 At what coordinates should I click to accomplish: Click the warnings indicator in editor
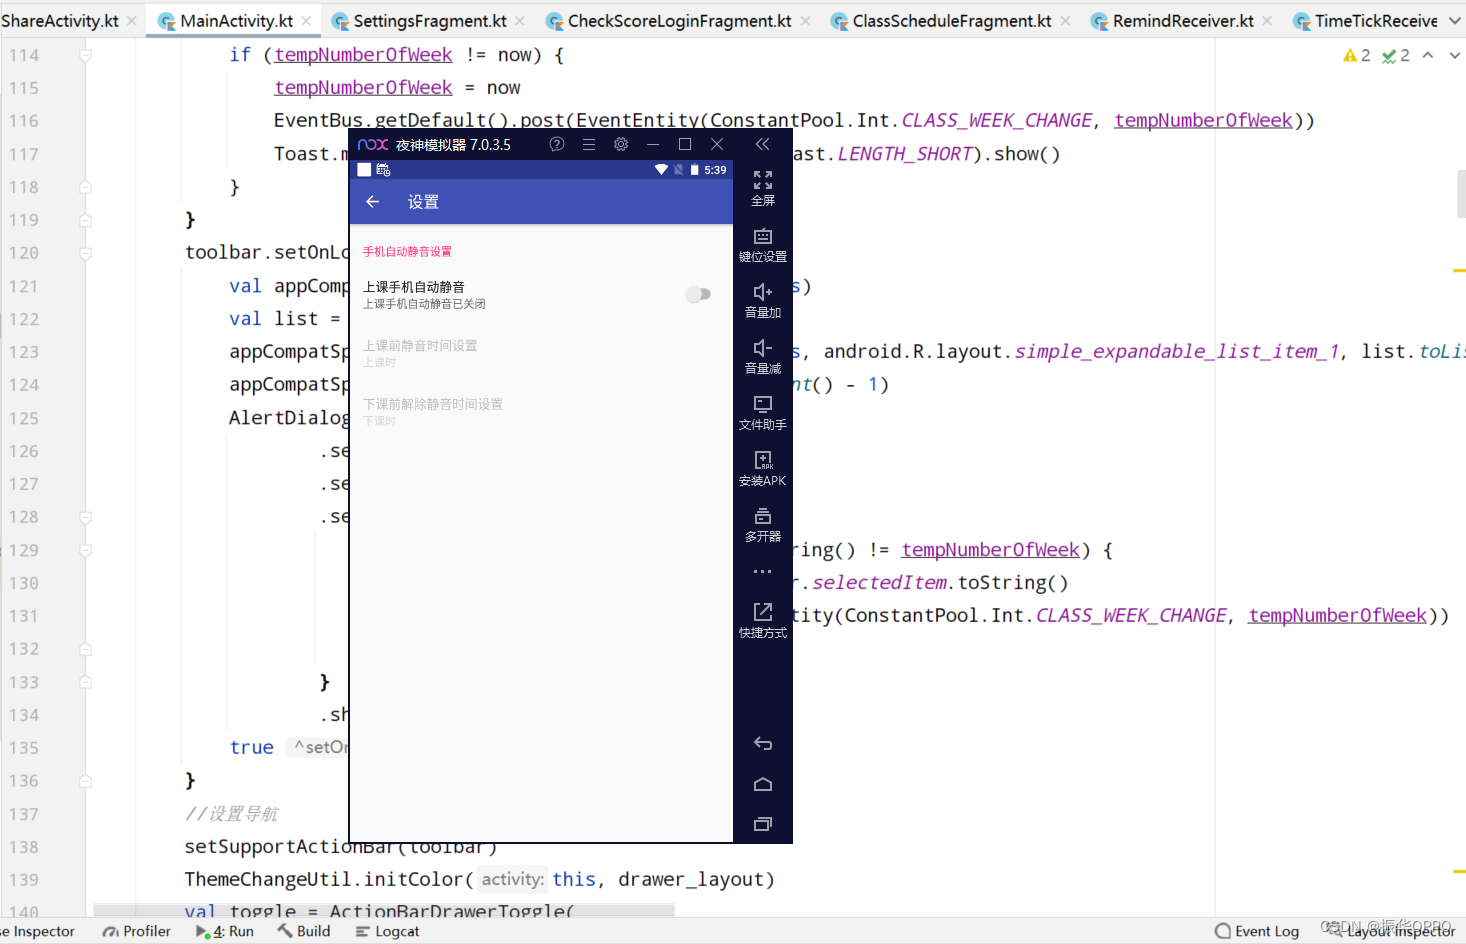[x=1357, y=55]
